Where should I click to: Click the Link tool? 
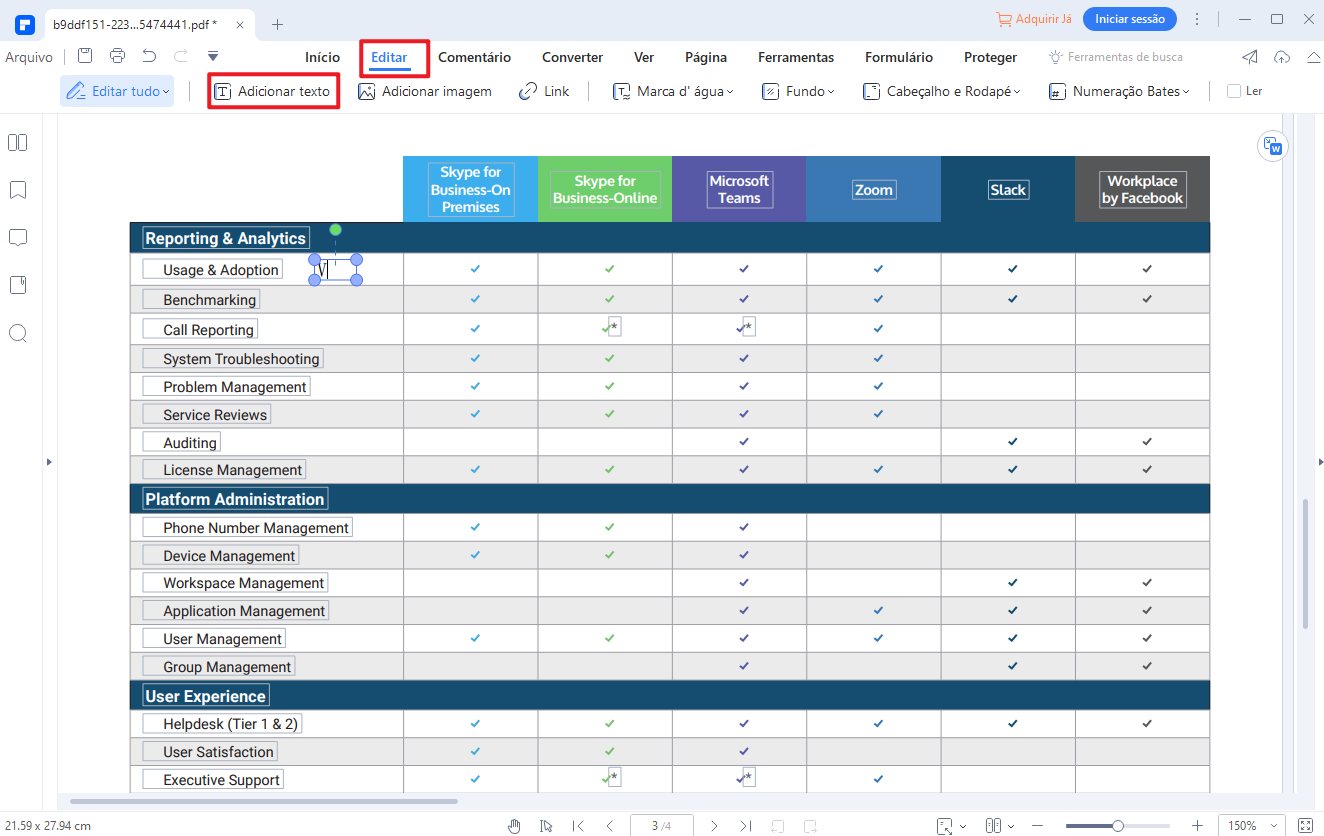tap(544, 91)
